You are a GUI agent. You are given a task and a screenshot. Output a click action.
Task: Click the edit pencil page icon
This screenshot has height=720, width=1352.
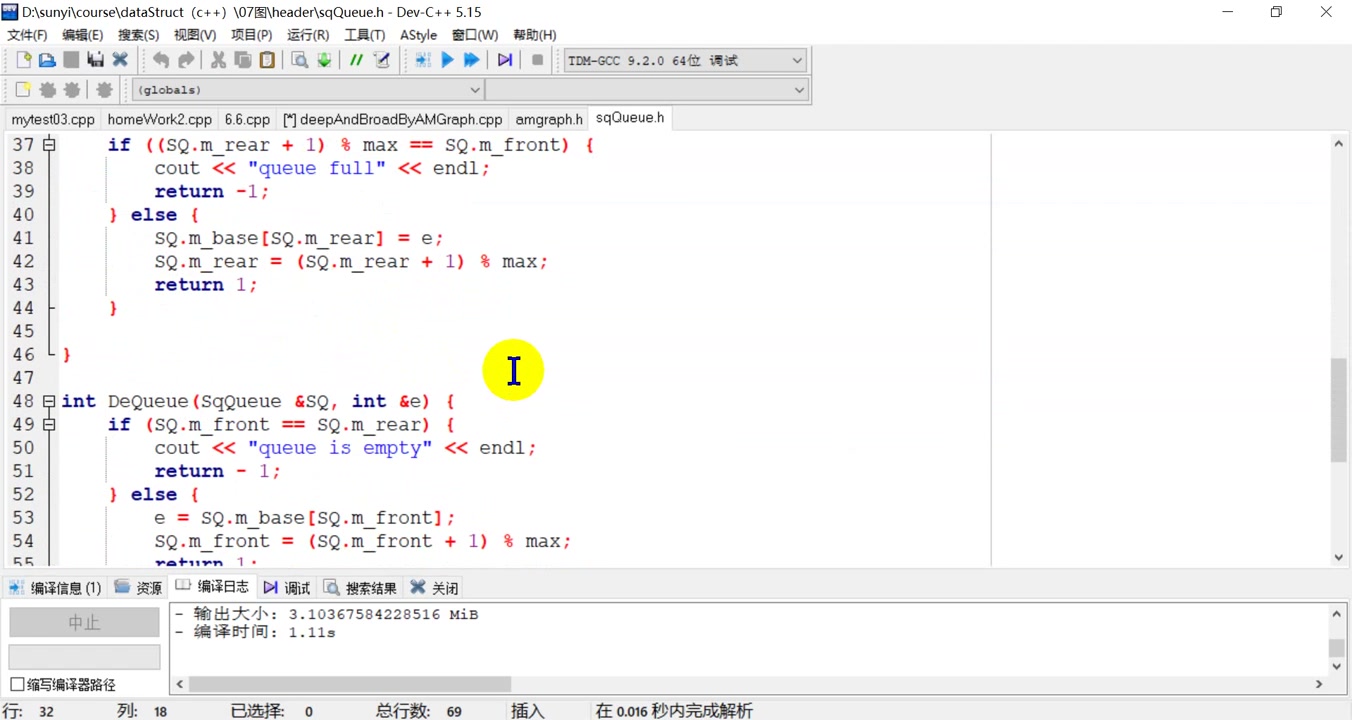tap(381, 60)
